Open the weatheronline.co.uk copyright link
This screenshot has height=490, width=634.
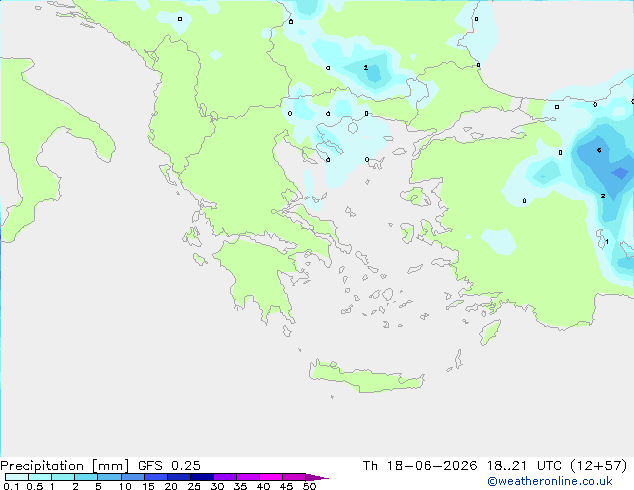550,481
